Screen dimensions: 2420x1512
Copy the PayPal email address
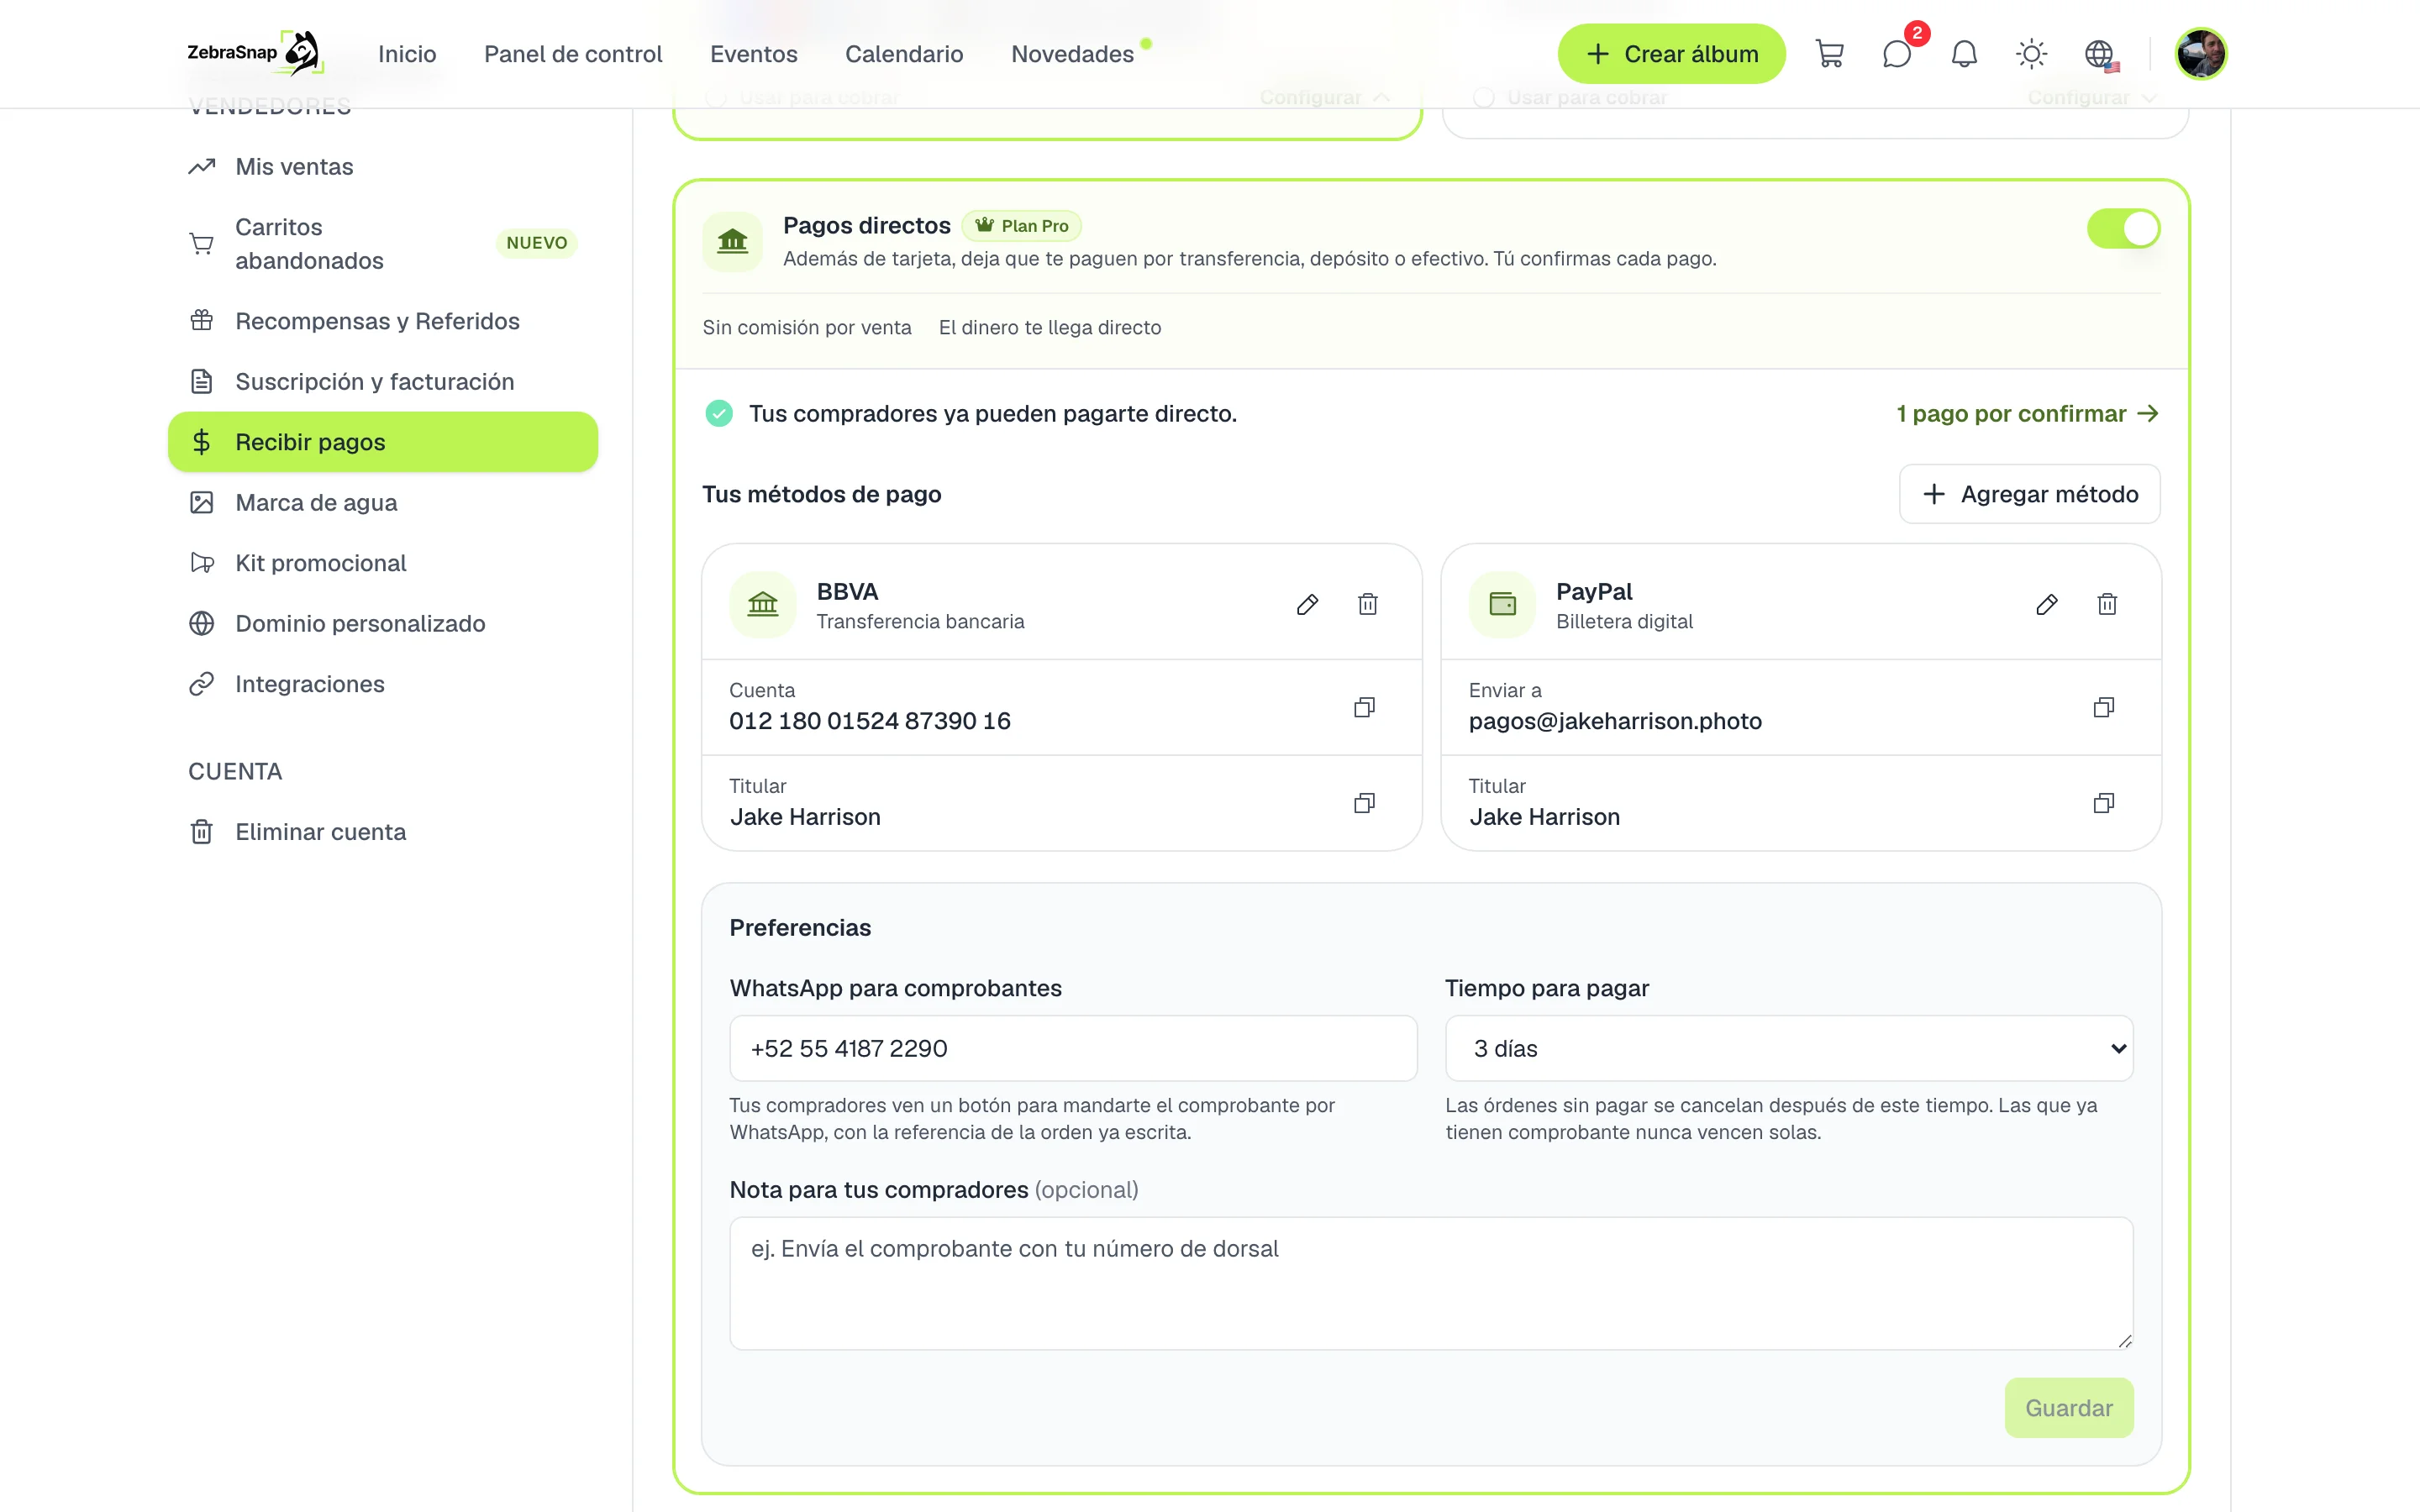2103,707
